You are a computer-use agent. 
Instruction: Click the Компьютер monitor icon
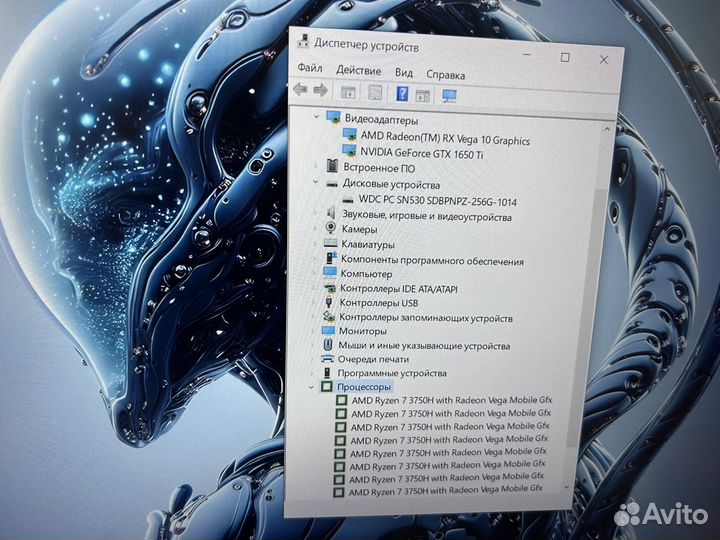[330, 272]
